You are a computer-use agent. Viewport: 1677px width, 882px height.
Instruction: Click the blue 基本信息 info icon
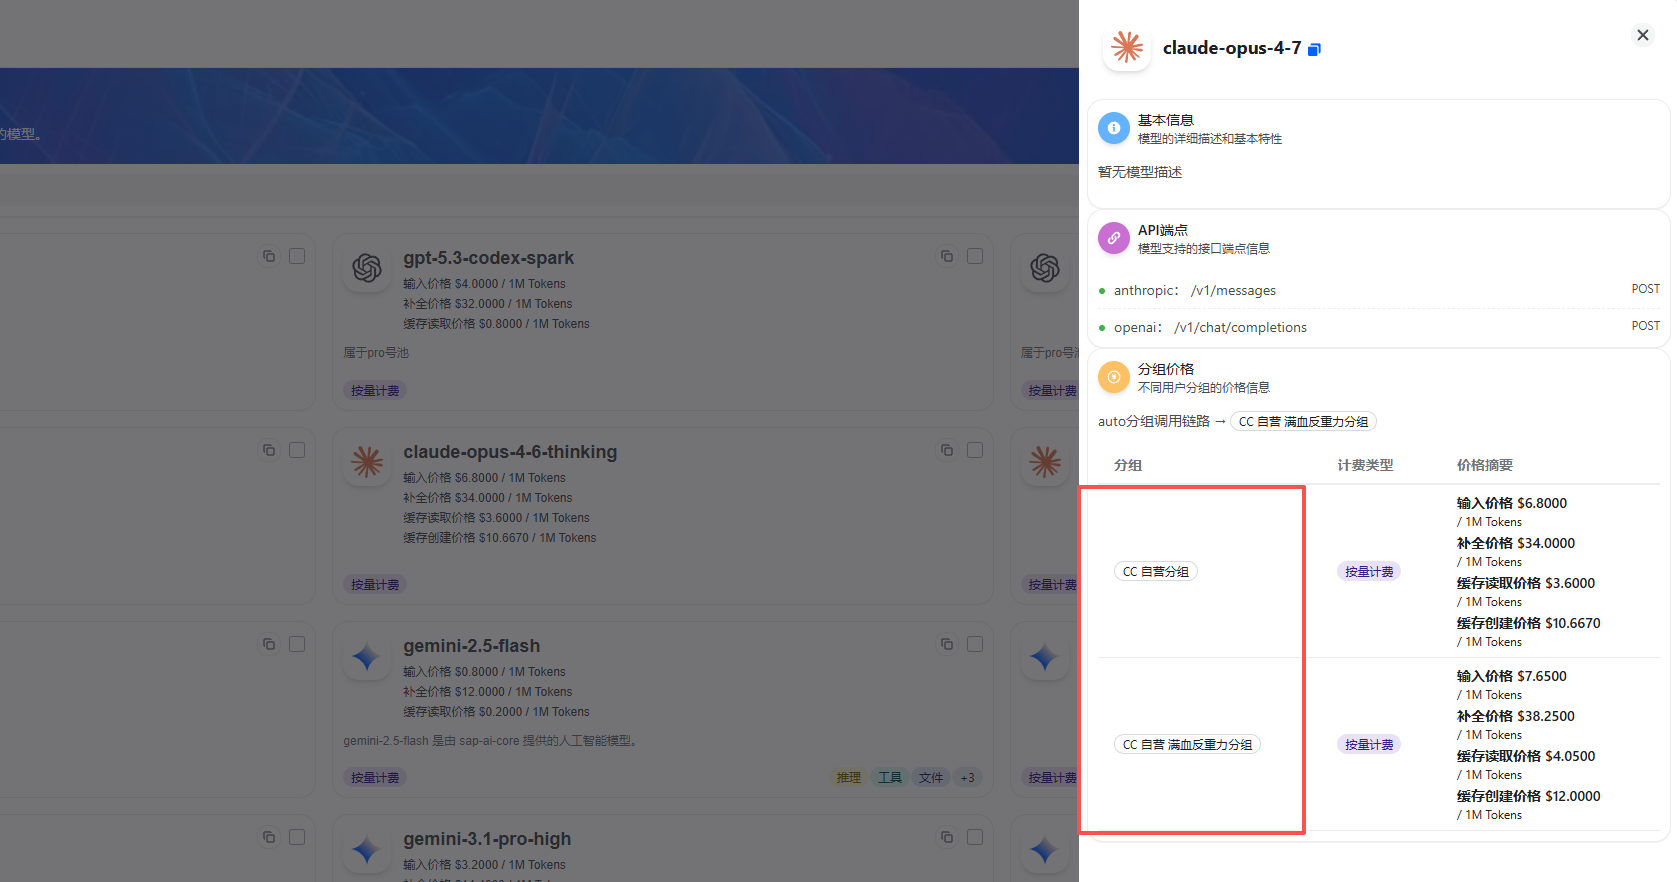pos(1113,128)
